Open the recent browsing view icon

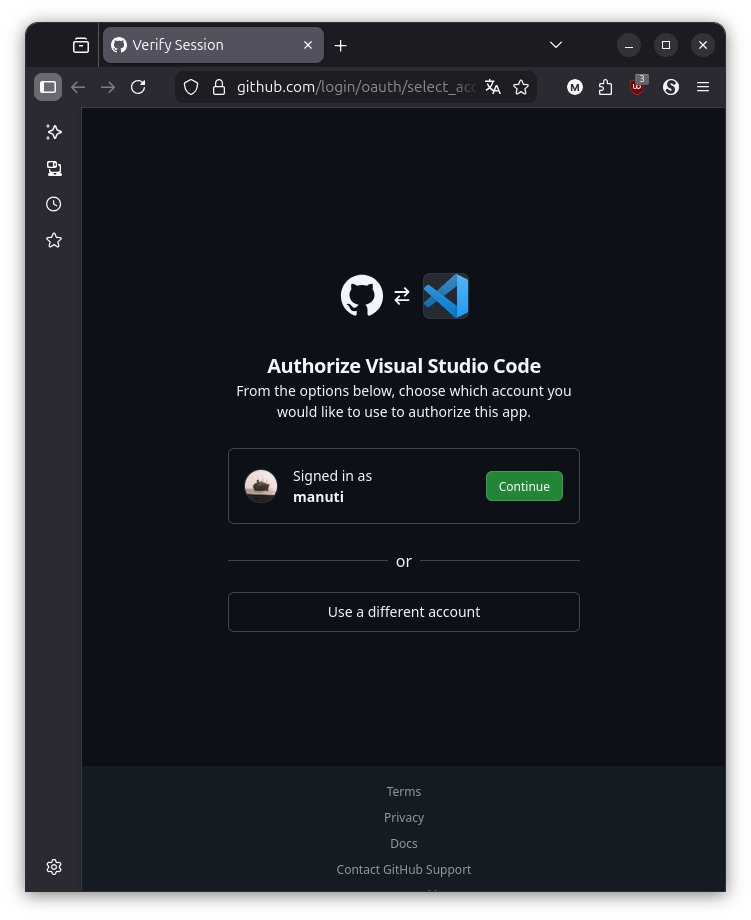(x=81, y=45)
